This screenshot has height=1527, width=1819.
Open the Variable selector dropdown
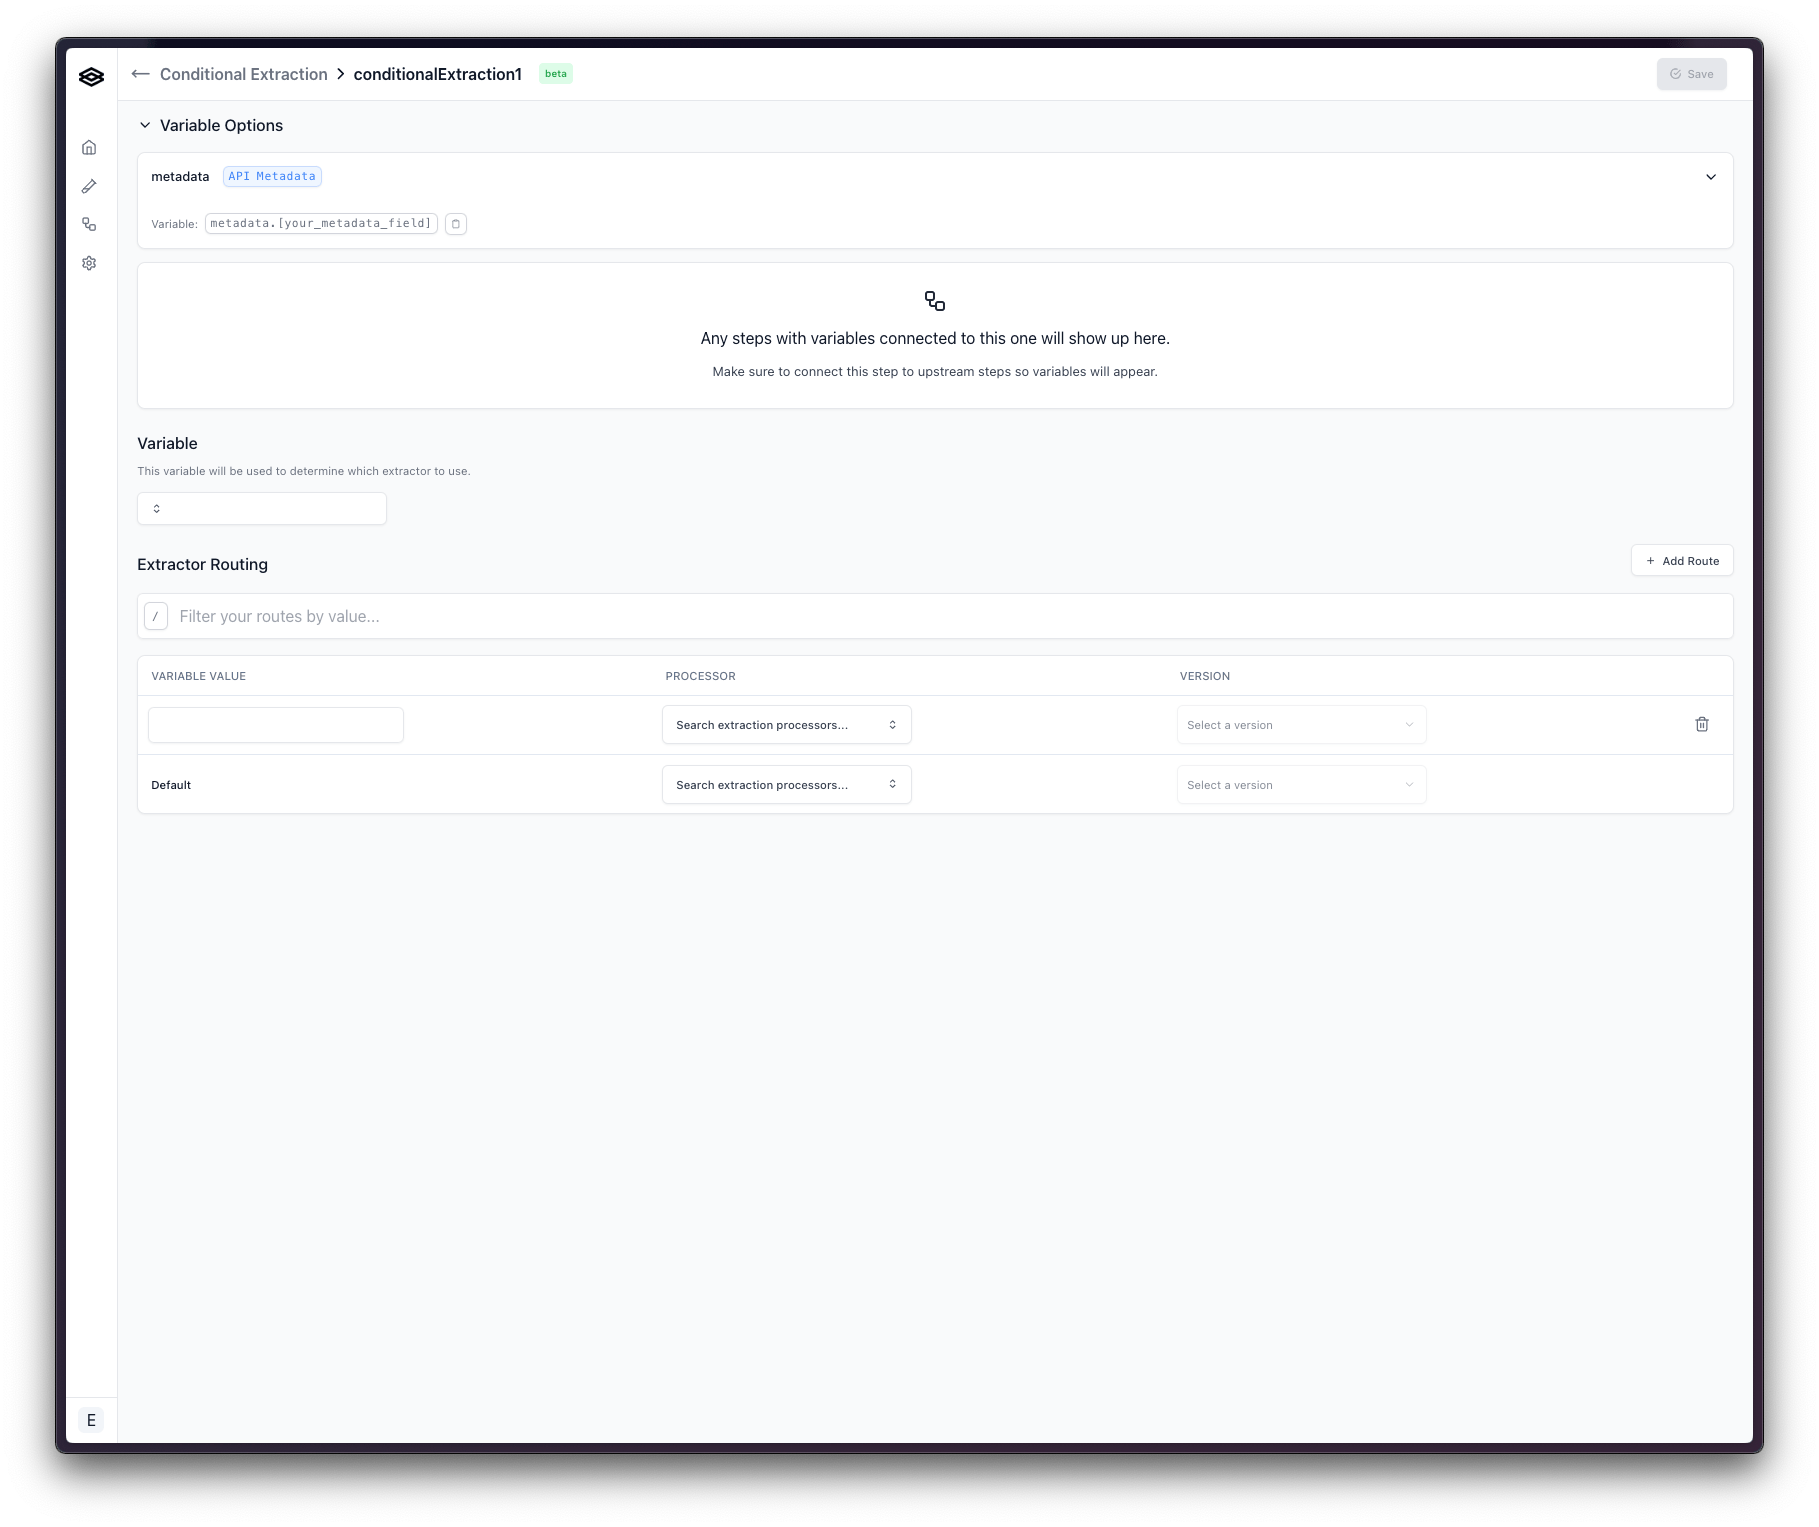[262, 509]
